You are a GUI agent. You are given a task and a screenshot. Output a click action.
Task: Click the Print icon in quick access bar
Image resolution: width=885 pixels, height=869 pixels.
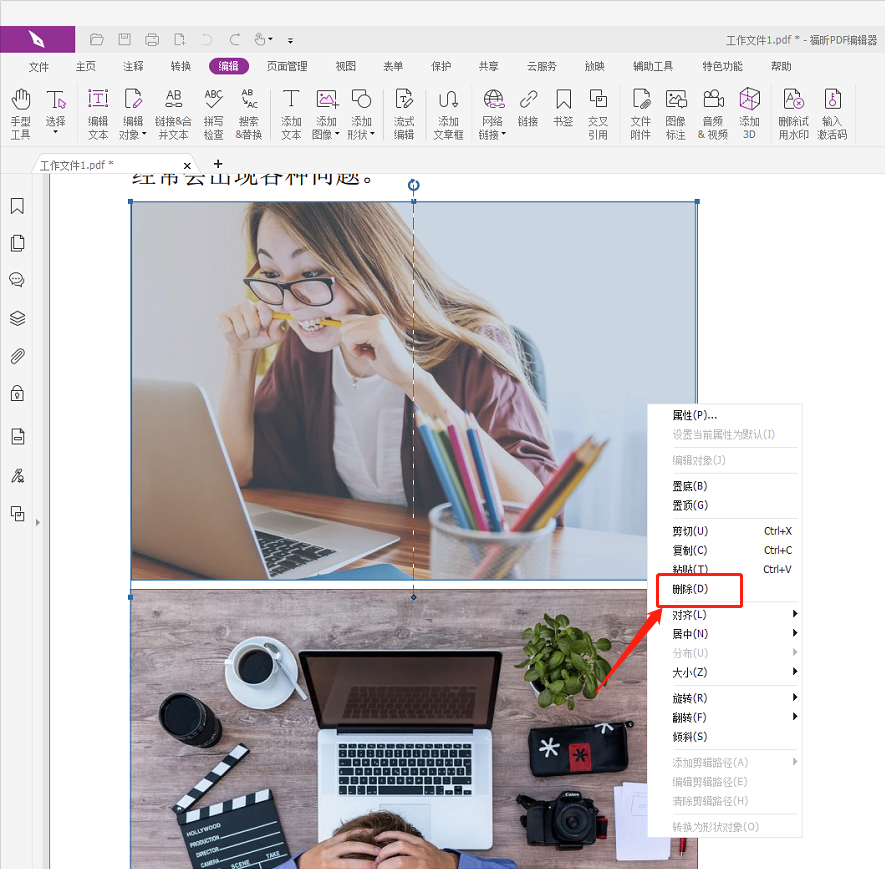152,40
